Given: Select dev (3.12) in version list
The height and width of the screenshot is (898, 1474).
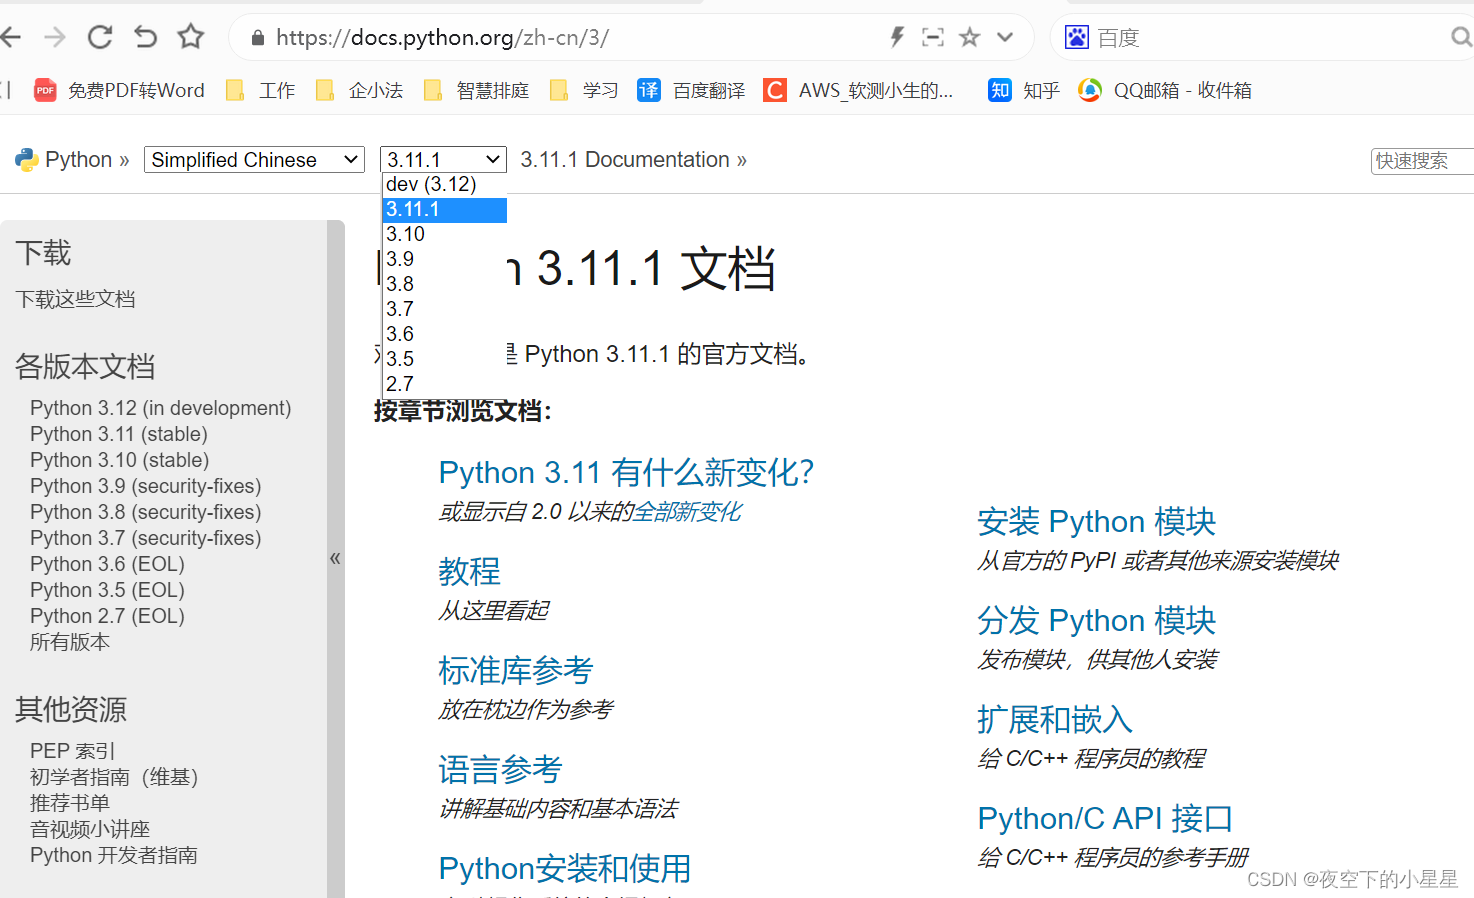Looking at the screenshot, I should point(445,185).
